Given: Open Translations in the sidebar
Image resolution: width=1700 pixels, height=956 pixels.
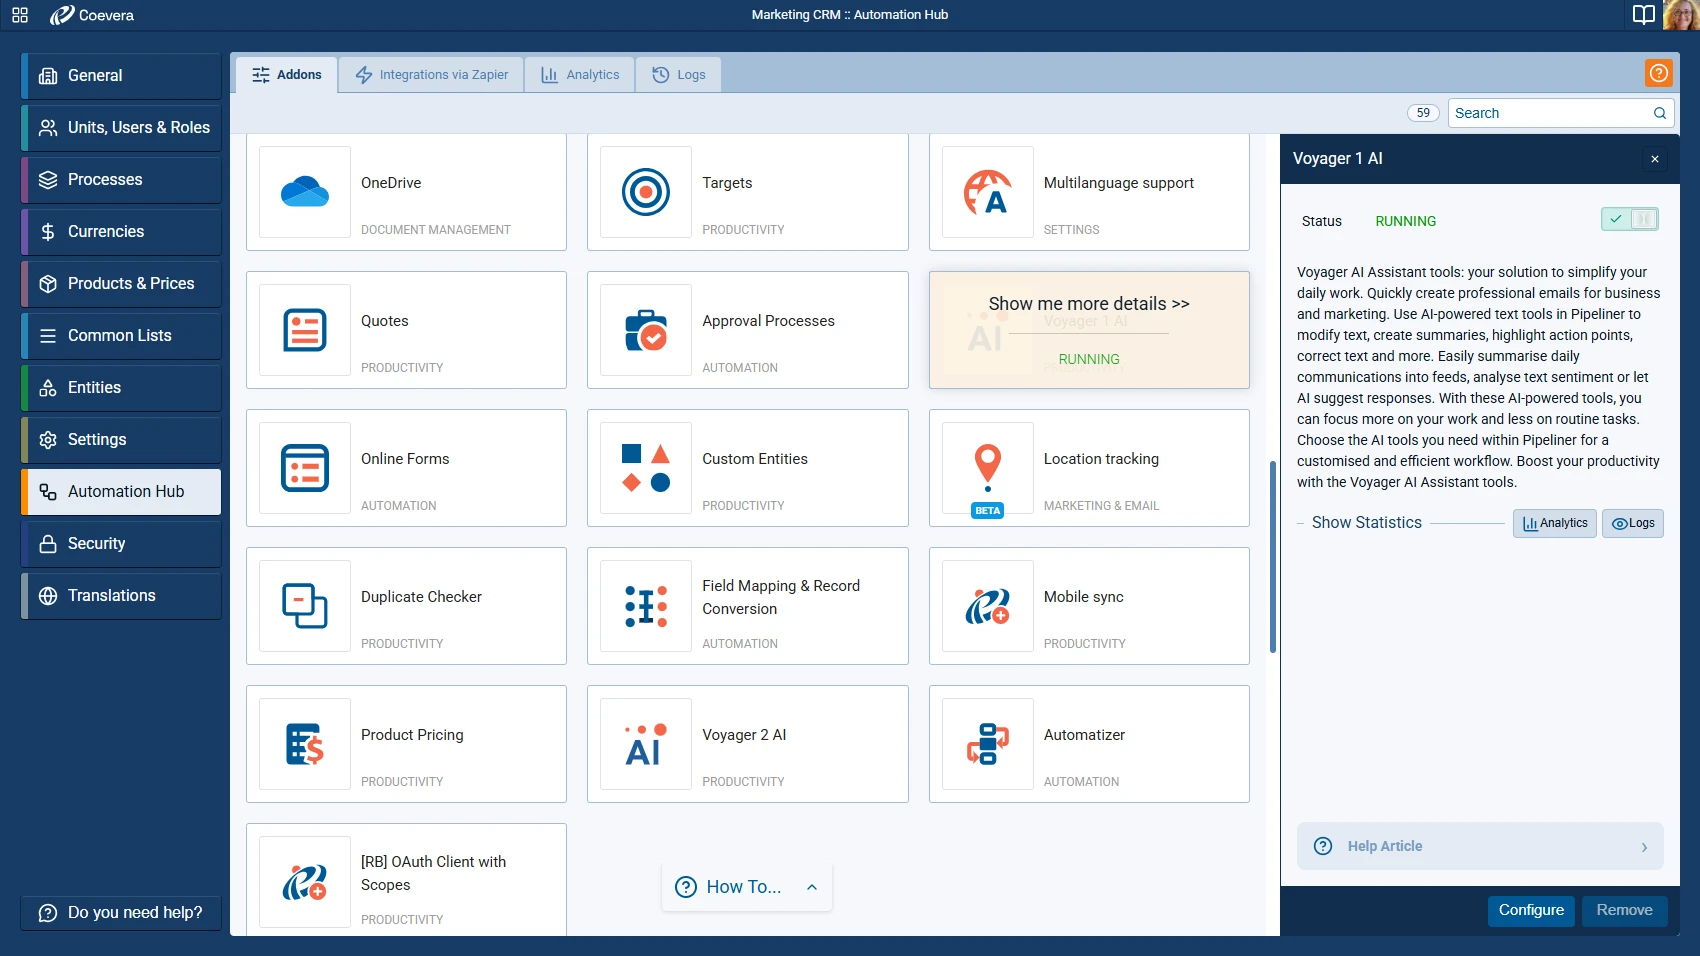Looking at the screenshot, I should (x=121, y=596).
